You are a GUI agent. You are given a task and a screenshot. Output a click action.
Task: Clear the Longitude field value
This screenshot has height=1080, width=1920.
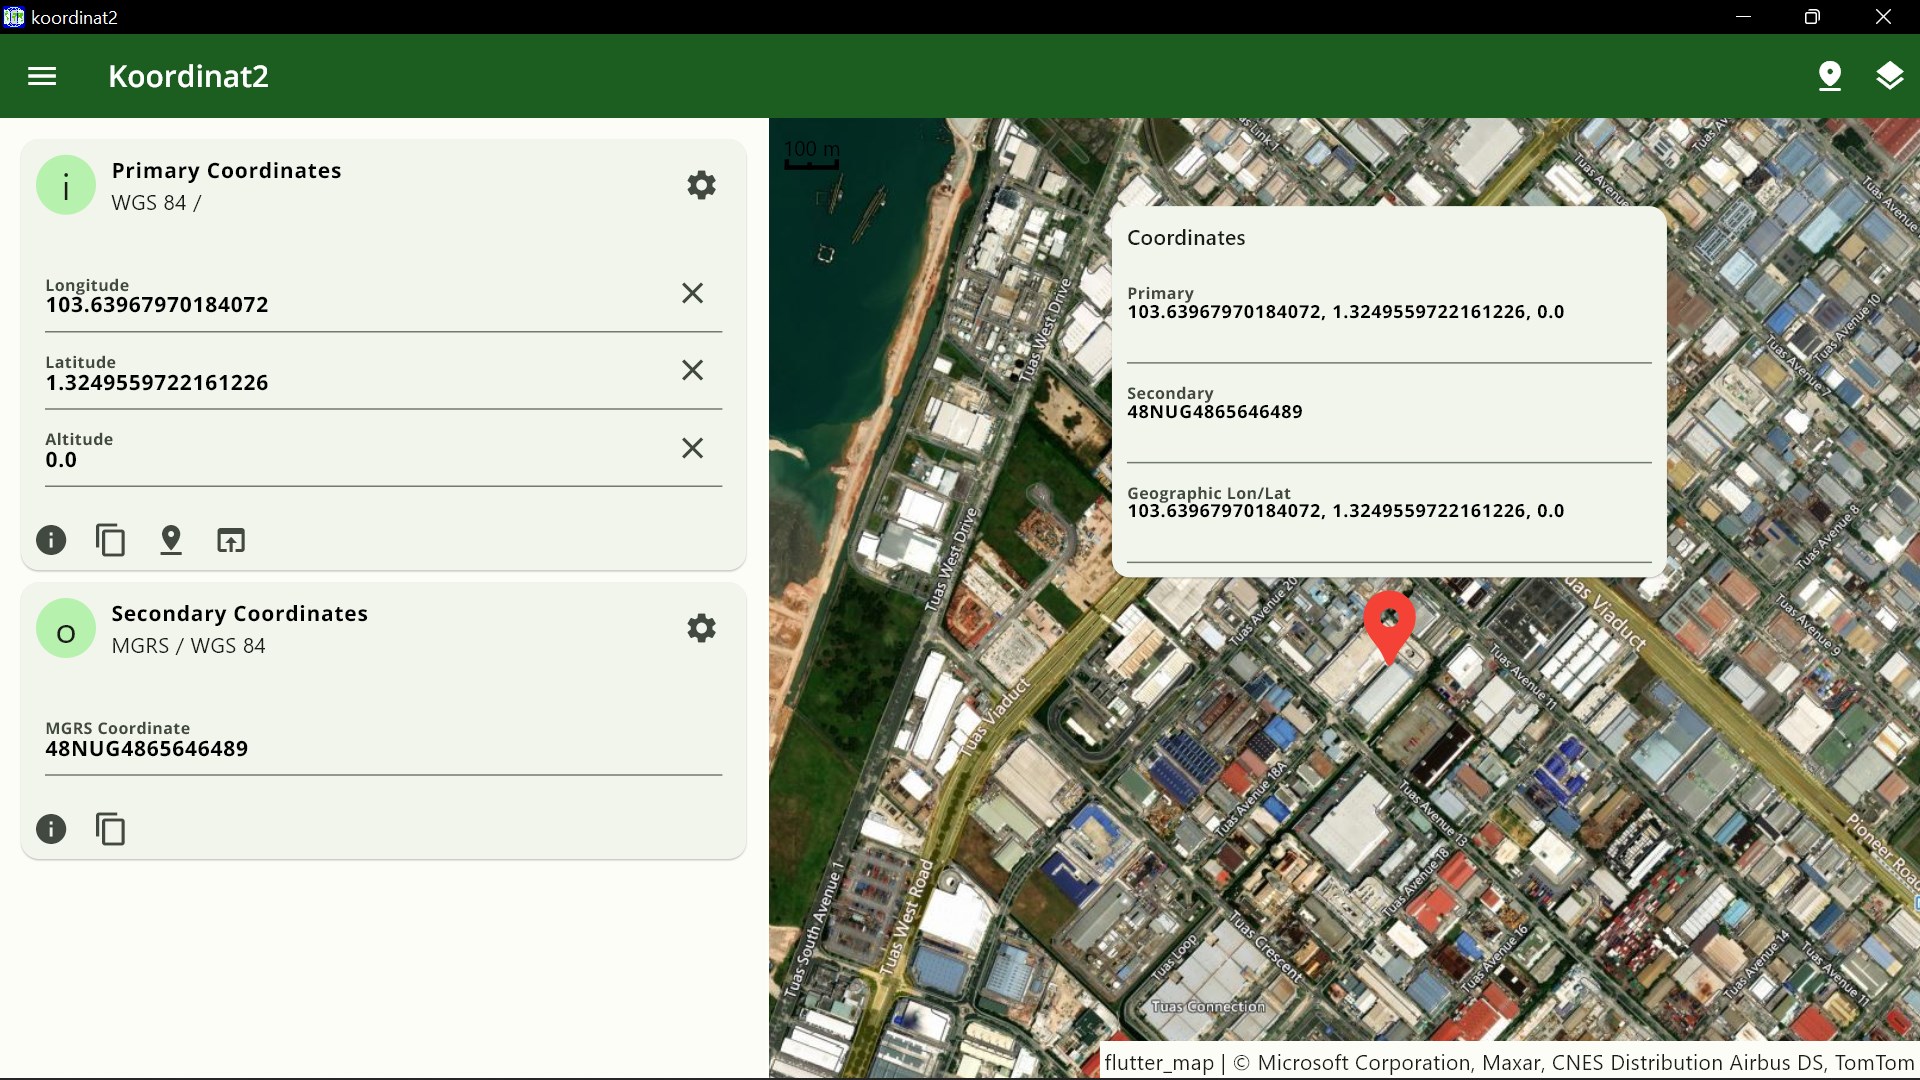point(692,293)
